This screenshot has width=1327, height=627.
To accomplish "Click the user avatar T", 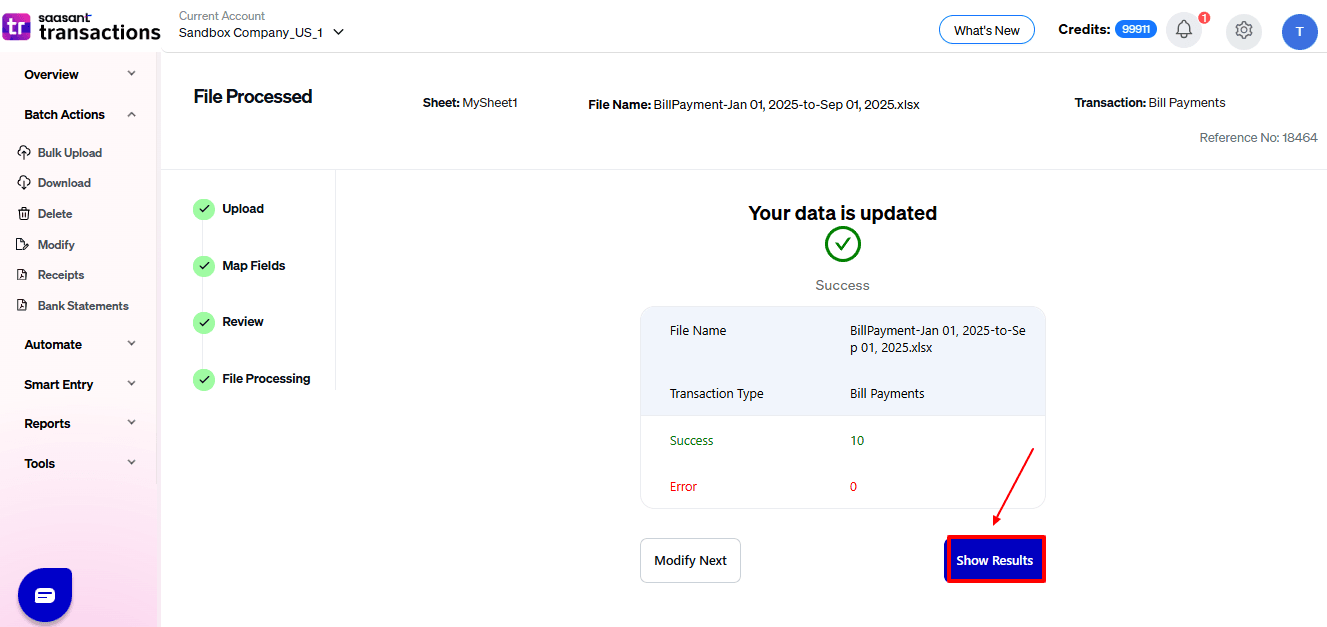I will [x=1299, y=31].
